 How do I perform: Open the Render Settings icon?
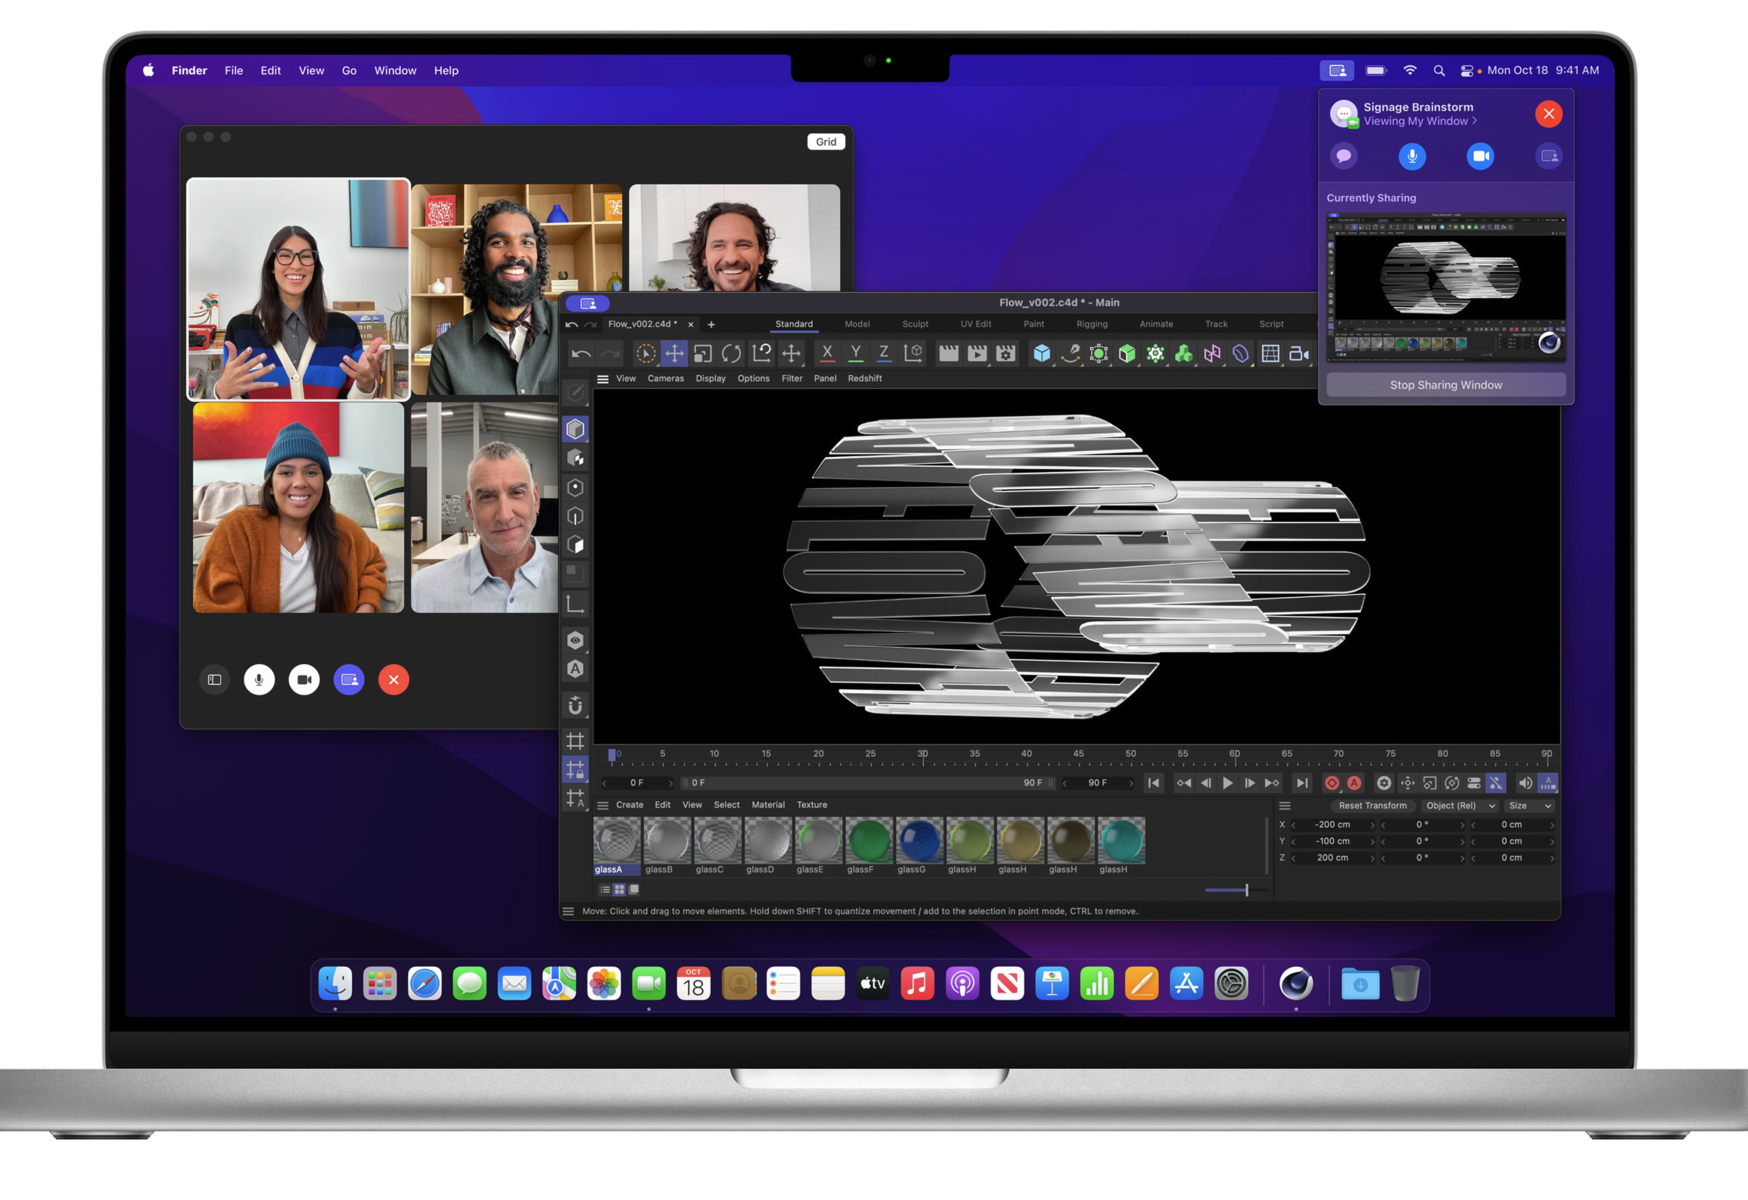[x=1007, y=353]
